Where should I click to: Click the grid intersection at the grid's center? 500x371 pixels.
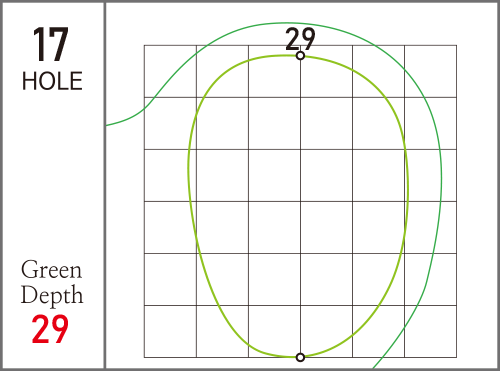(300, 201)
